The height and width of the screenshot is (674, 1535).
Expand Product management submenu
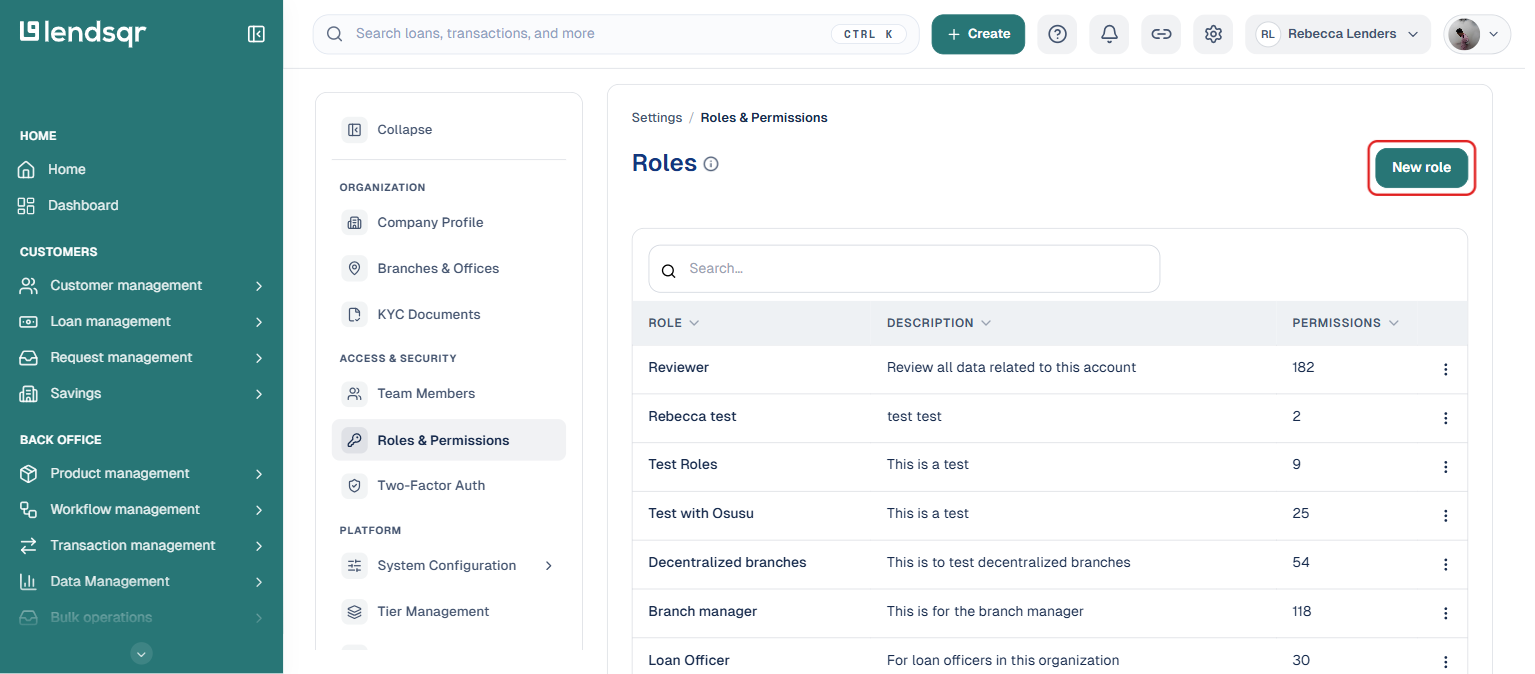pos(259,474)
